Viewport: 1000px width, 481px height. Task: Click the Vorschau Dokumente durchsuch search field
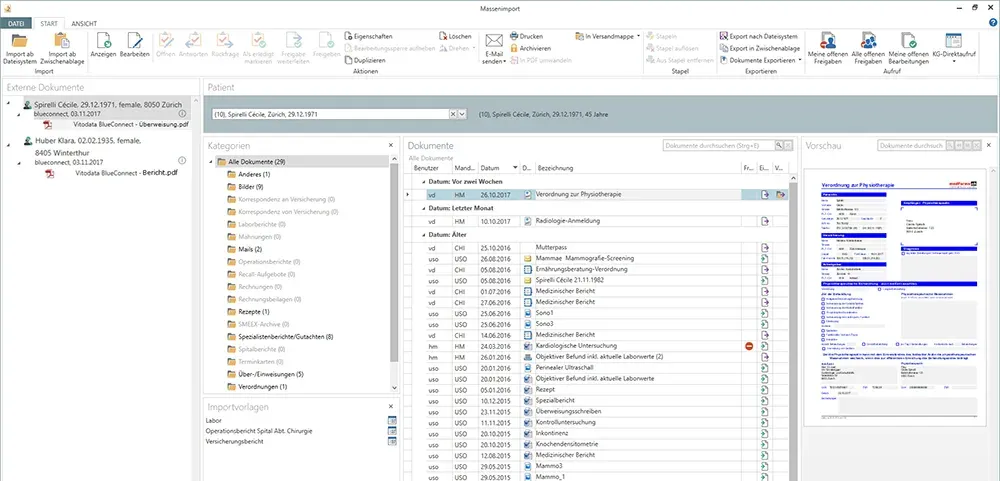click(x=910, y=146)
